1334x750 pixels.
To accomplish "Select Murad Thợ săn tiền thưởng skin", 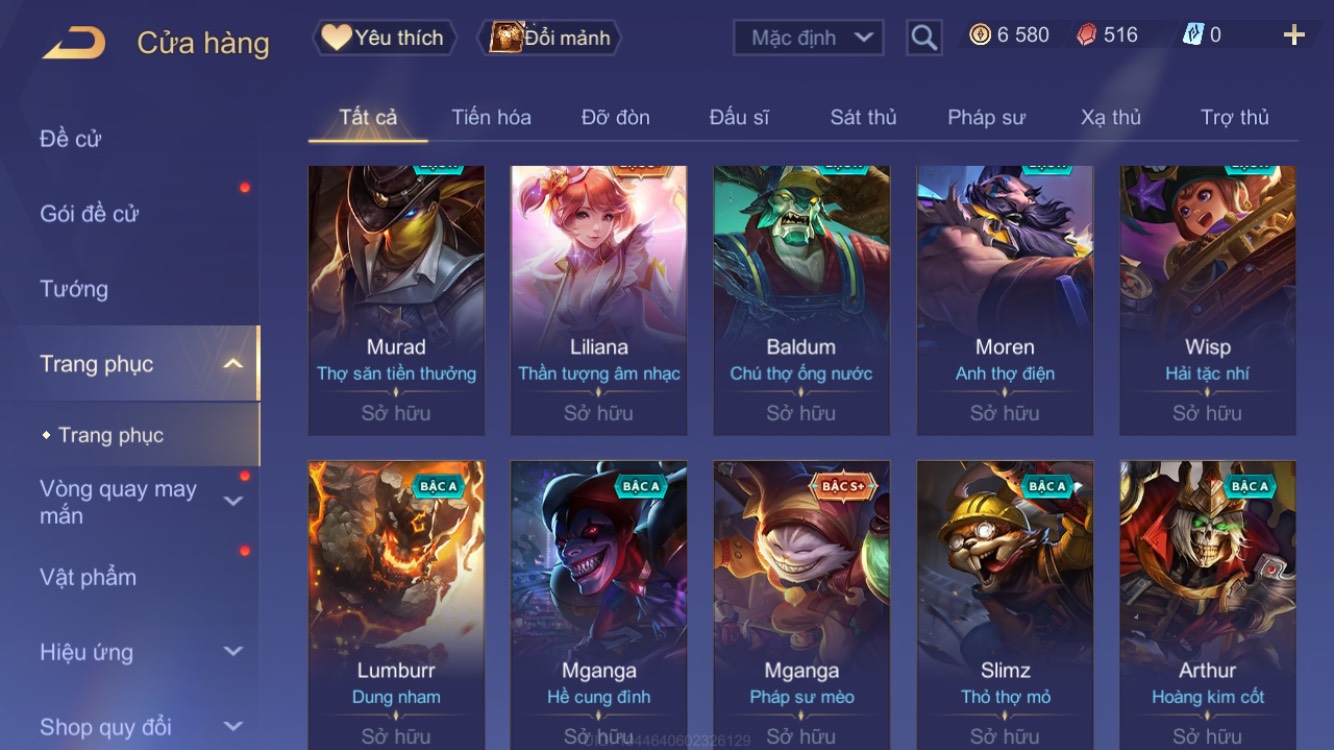I will coord(396,301).
